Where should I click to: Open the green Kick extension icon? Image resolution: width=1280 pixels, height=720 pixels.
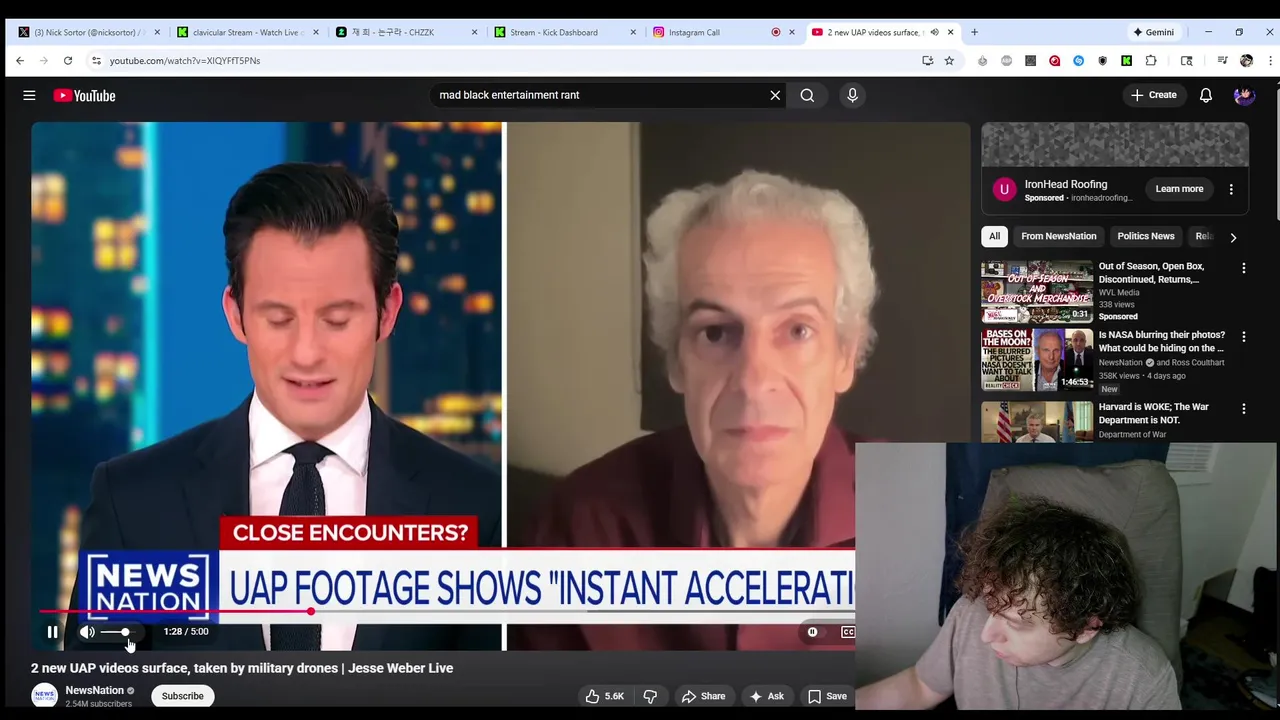click(x=1126, y=61)
